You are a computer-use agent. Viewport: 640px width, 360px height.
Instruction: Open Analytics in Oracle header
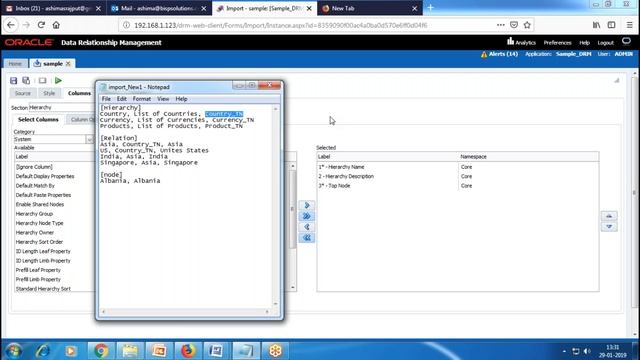[521, 42]
